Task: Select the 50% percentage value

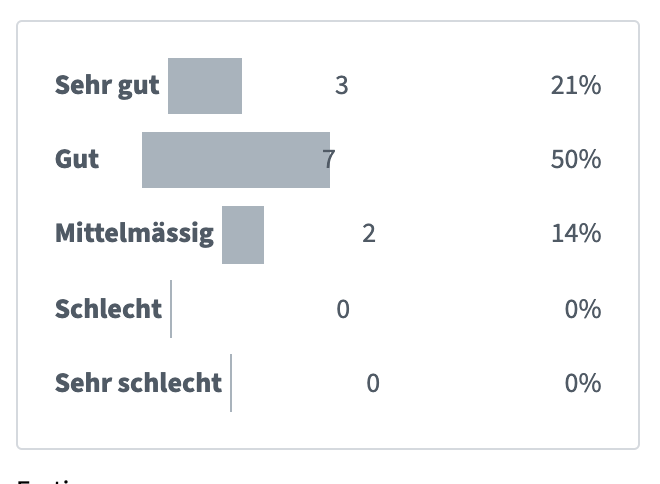Action: pos(576,160)
